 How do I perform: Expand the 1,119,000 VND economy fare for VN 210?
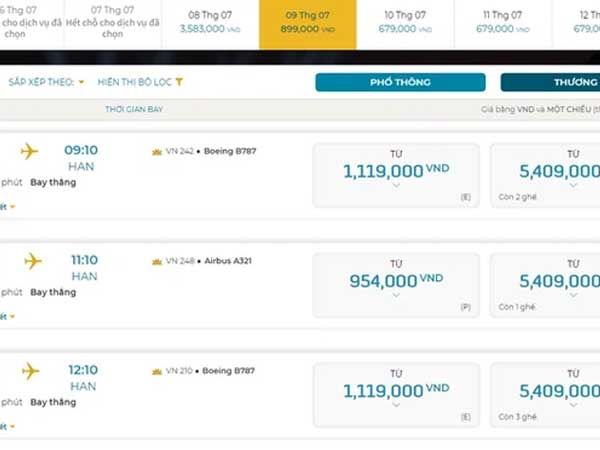pos(396,395)
